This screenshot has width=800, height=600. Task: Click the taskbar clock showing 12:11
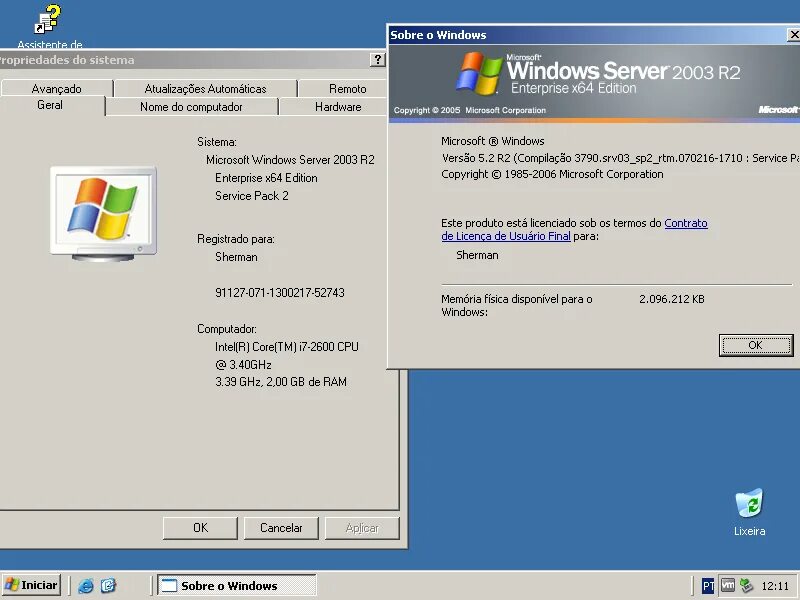click(x=774, y=586)
